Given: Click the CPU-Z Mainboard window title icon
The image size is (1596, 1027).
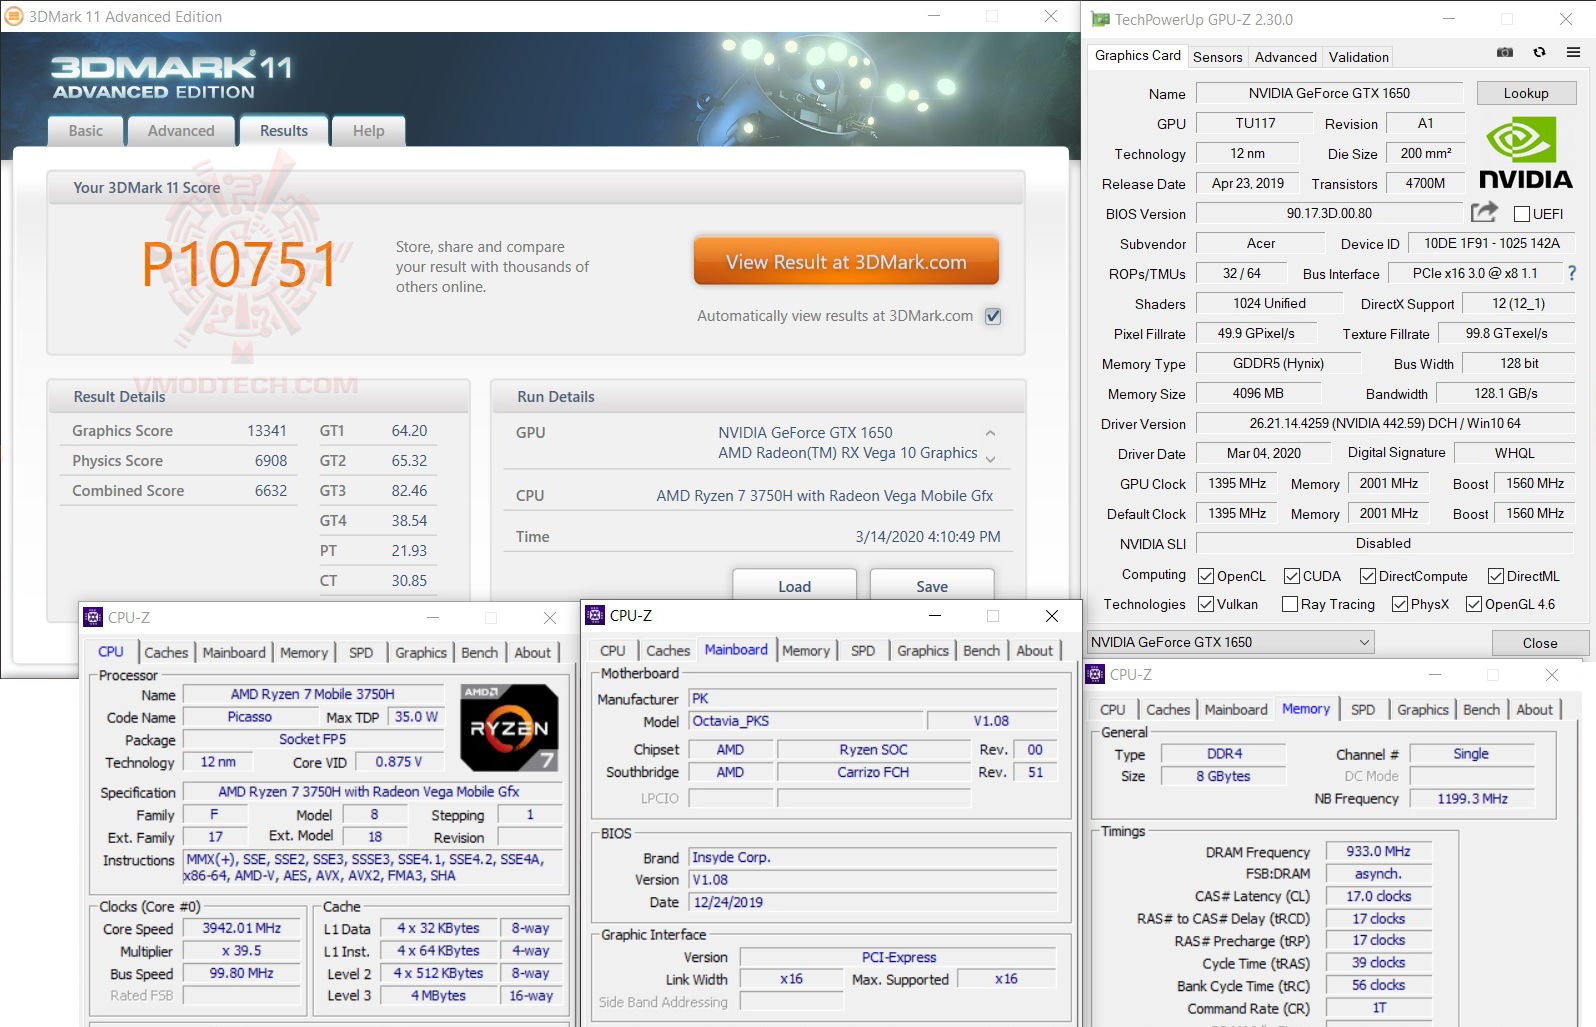Looking at the screenshot, I should click(595, 615).
